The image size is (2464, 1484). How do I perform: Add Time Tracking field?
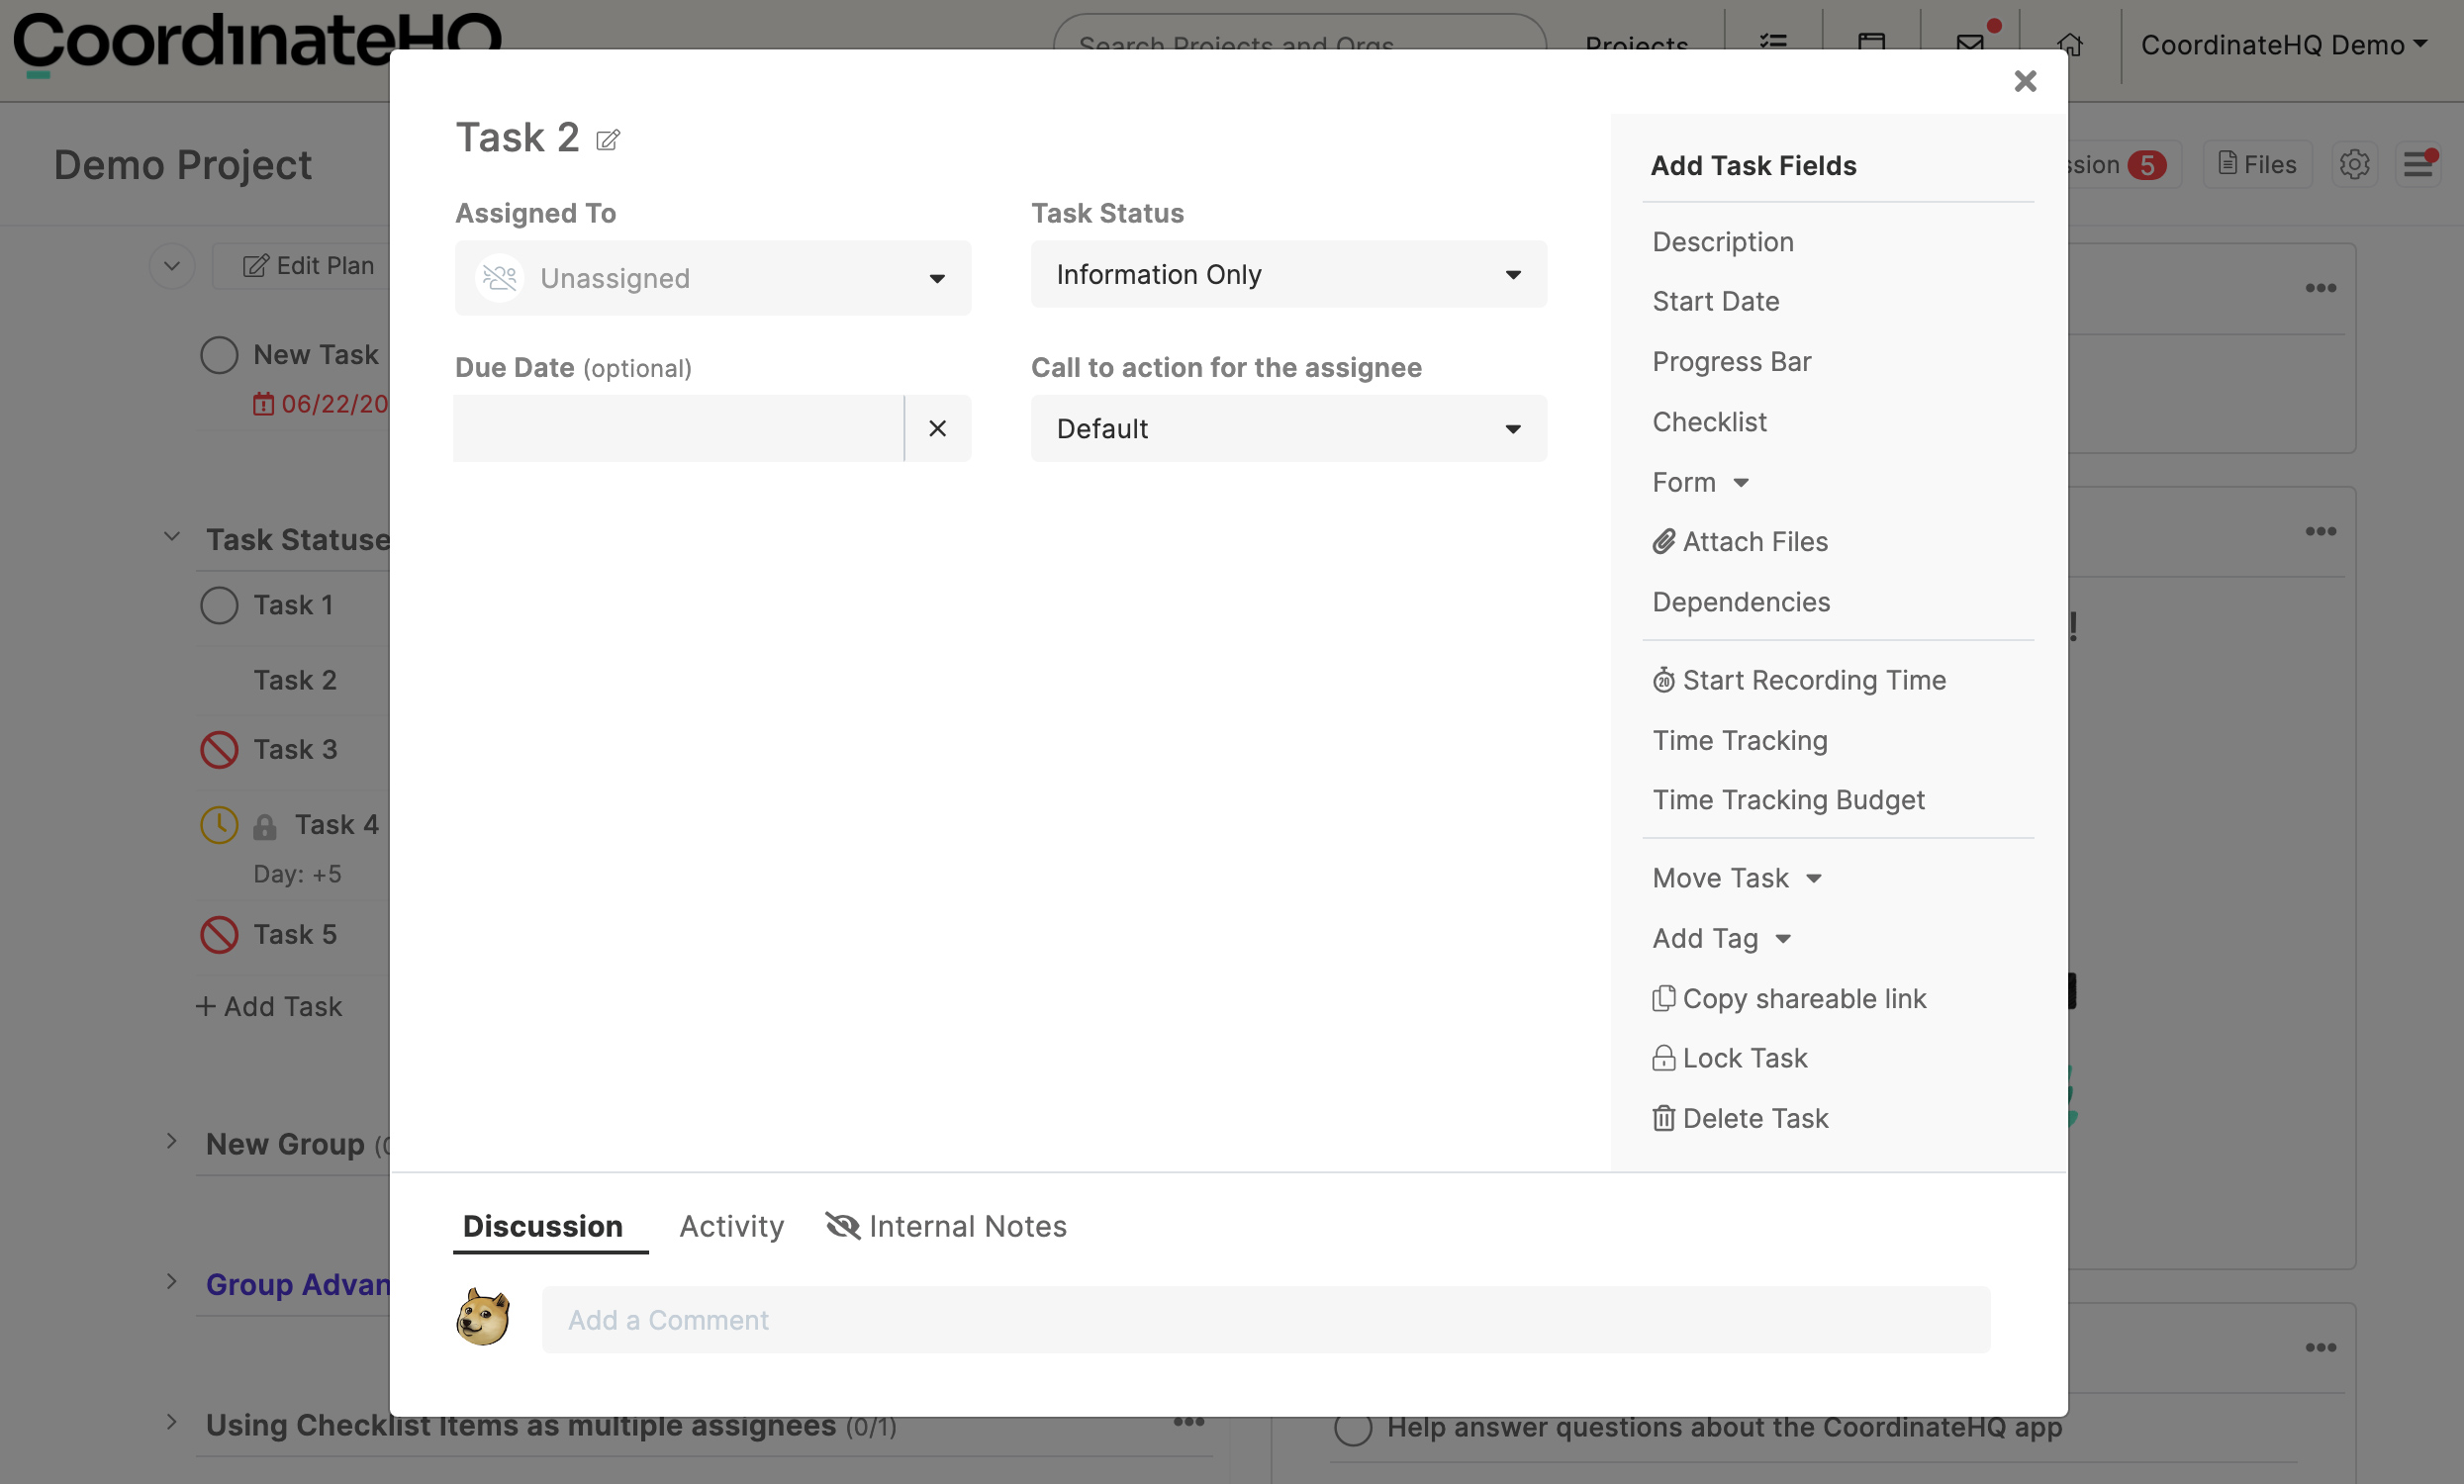(x=1740, y=740)
